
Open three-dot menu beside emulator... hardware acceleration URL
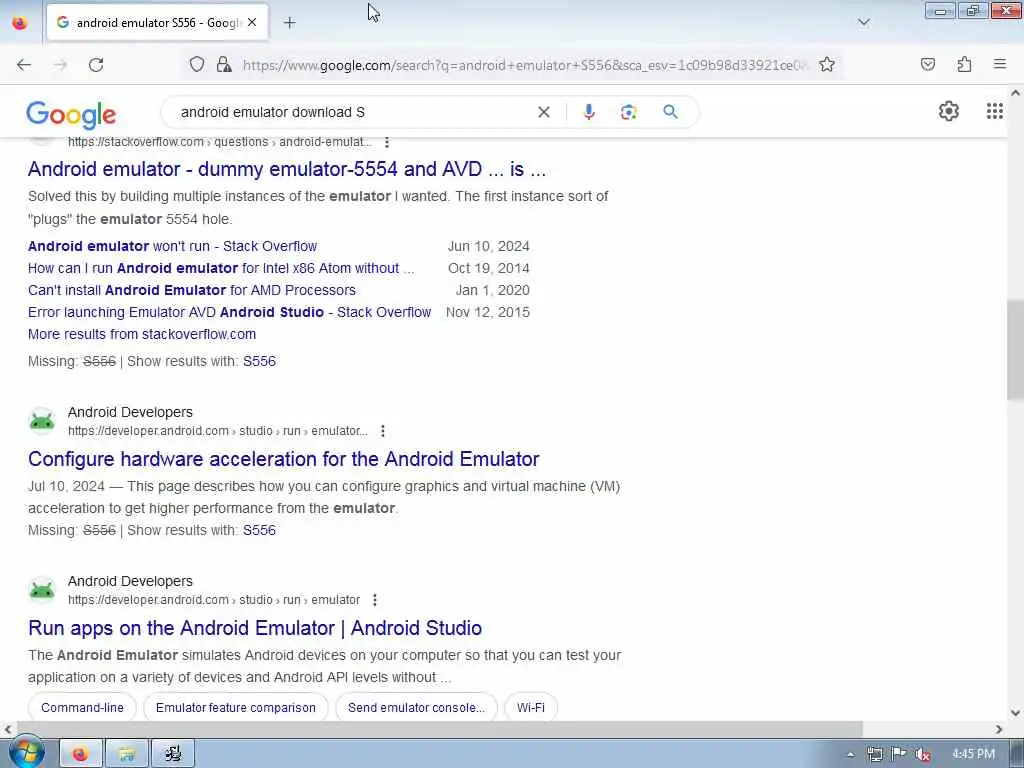coord(383,431)
